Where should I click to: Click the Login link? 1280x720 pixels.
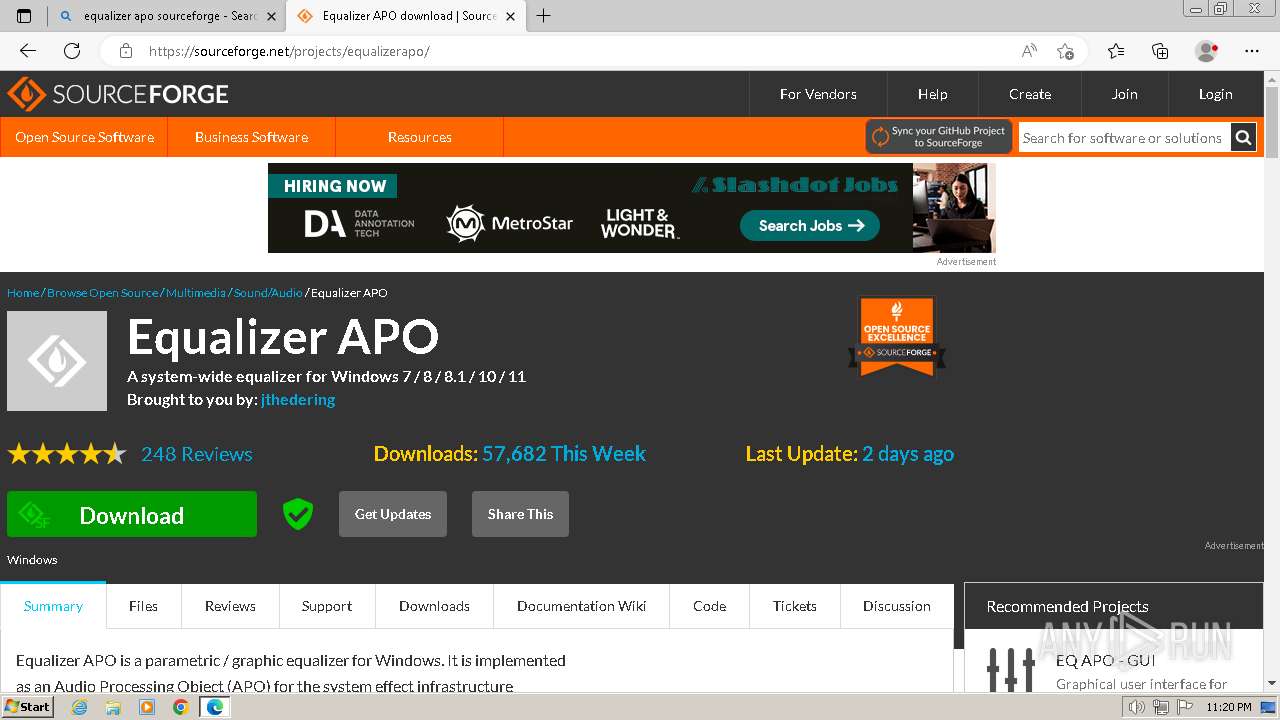[1215, 94]
